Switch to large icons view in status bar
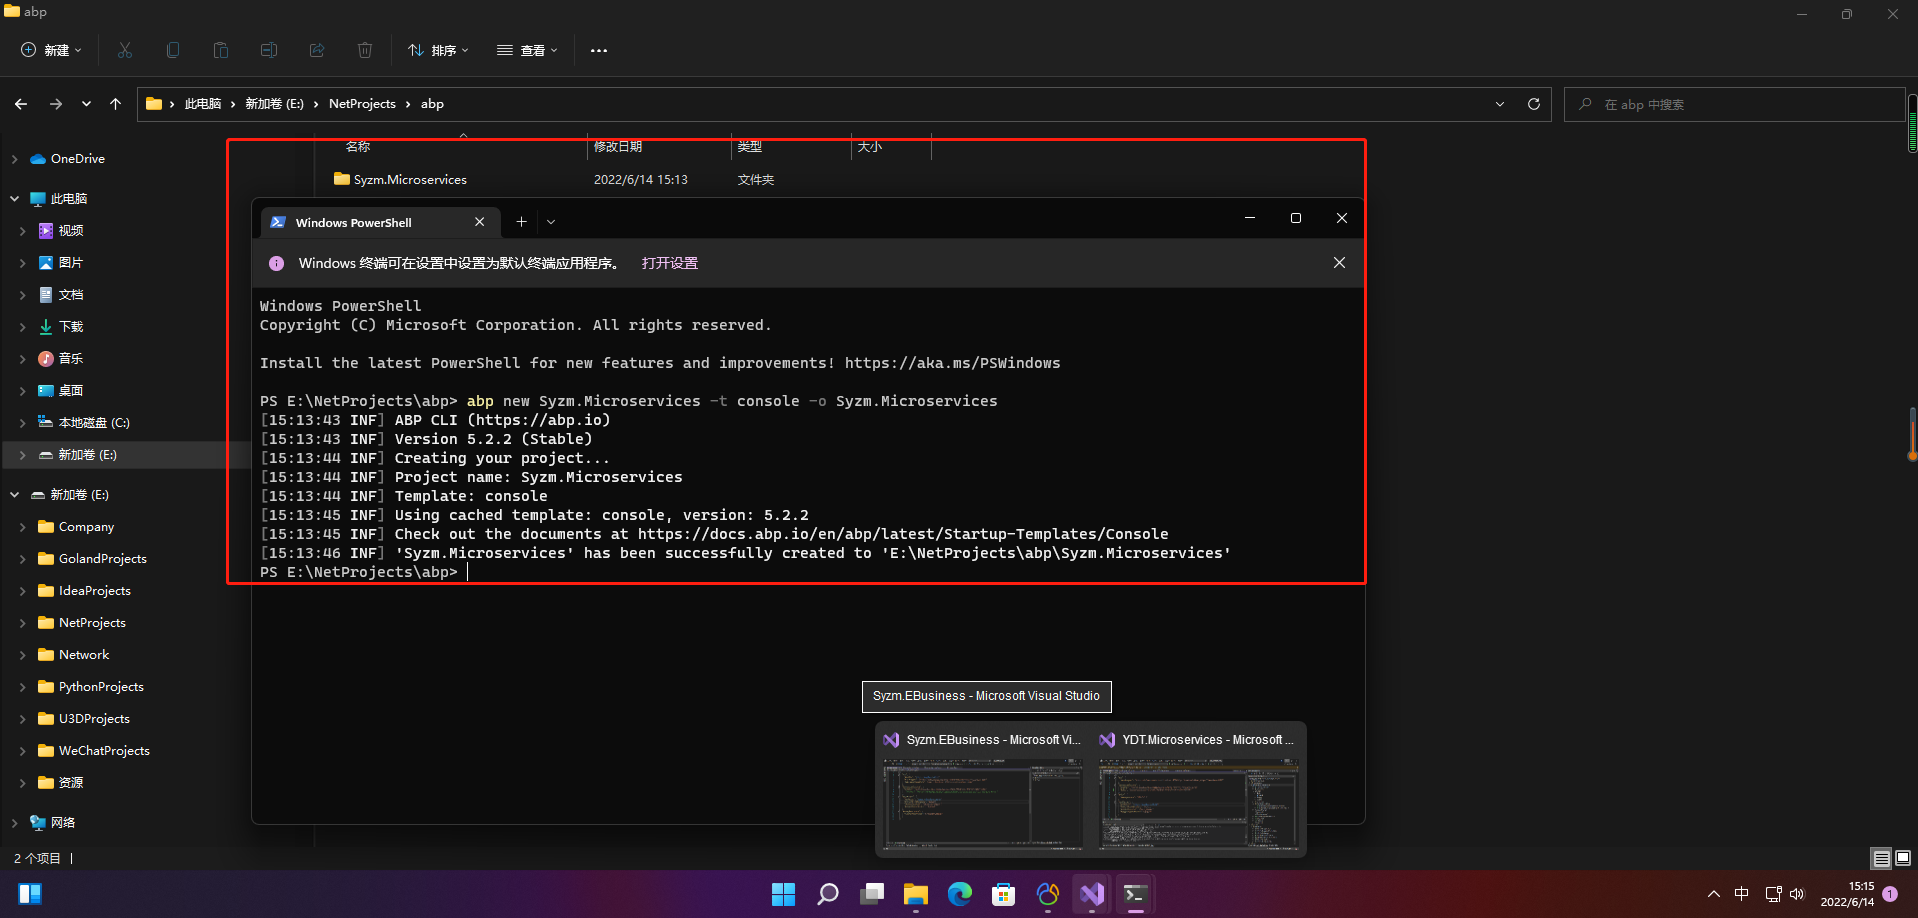The image size is (1918, 918). tap(1903, 859)
